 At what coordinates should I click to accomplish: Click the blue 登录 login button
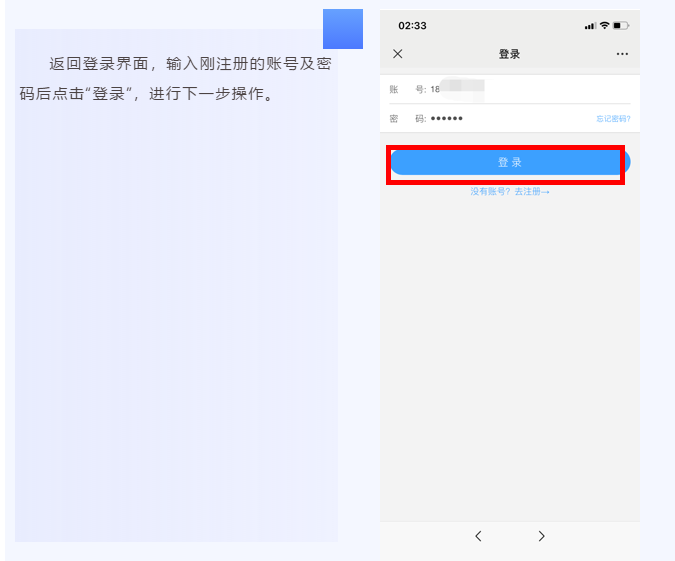pyautogui.click(x=510, y=162)
